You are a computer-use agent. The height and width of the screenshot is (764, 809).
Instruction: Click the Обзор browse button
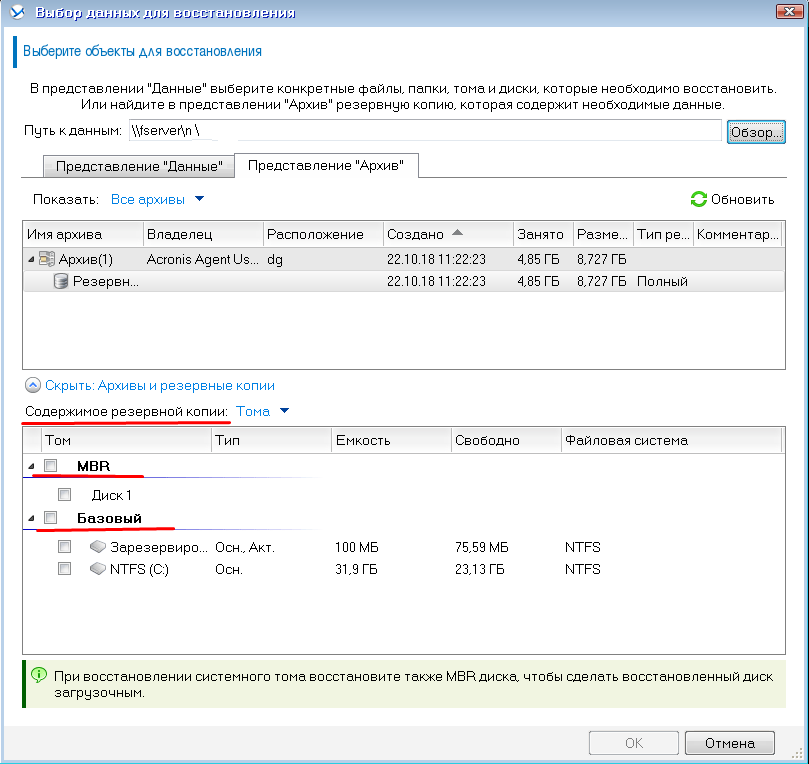[756, 132]
